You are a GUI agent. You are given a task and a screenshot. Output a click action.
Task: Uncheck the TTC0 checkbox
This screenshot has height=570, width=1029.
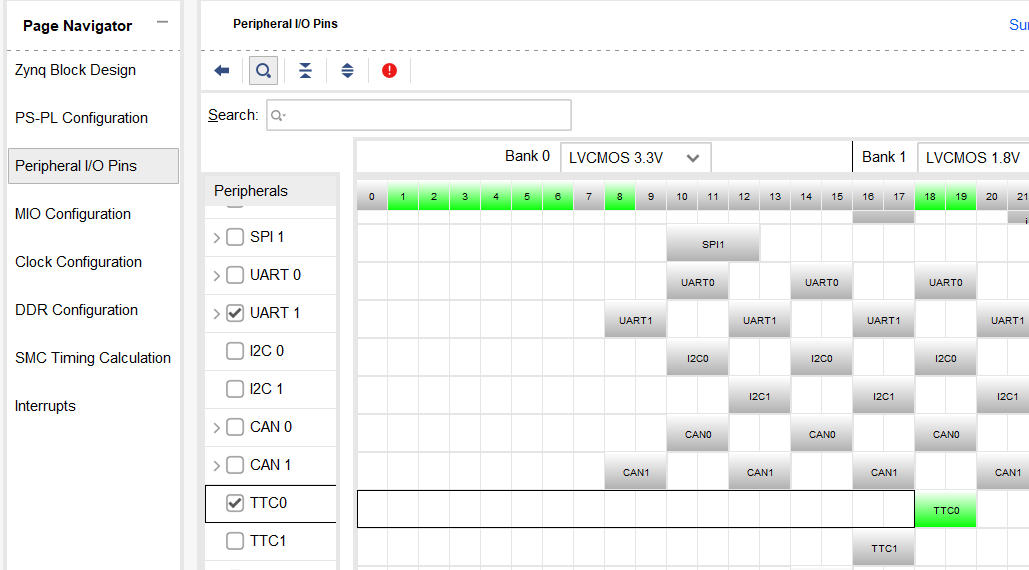point(235,503)
